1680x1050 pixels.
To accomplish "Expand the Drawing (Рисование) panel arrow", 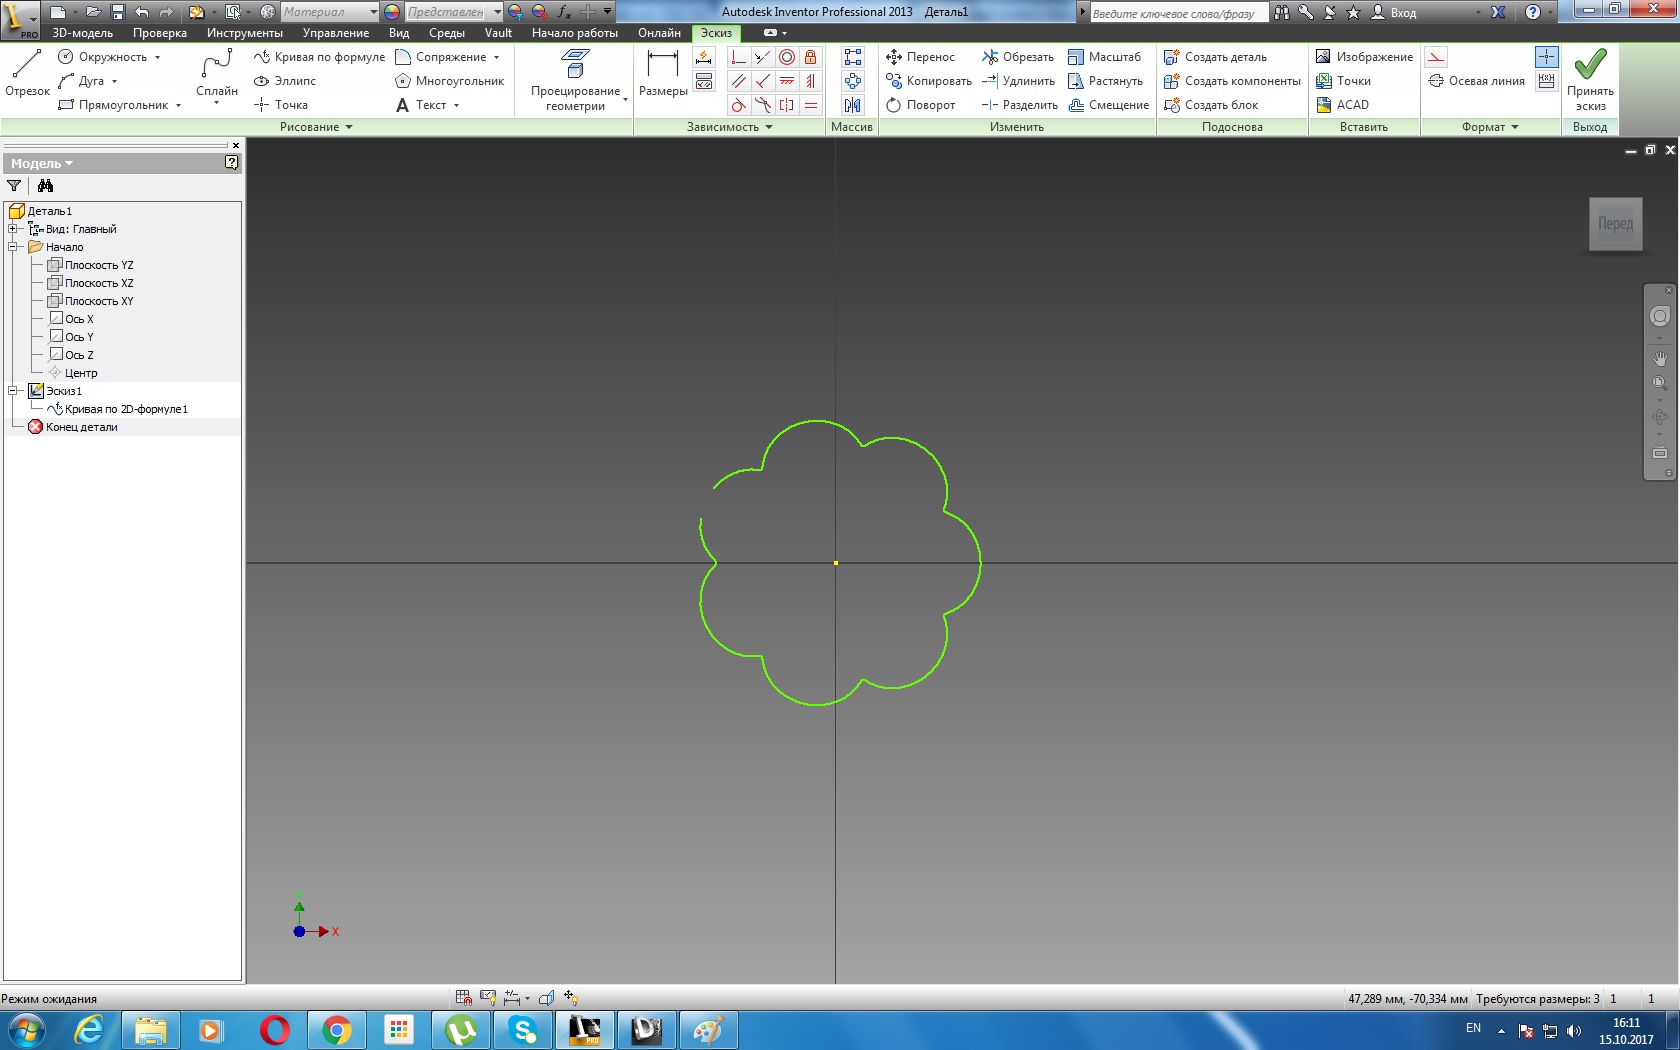I will [349, 127].
